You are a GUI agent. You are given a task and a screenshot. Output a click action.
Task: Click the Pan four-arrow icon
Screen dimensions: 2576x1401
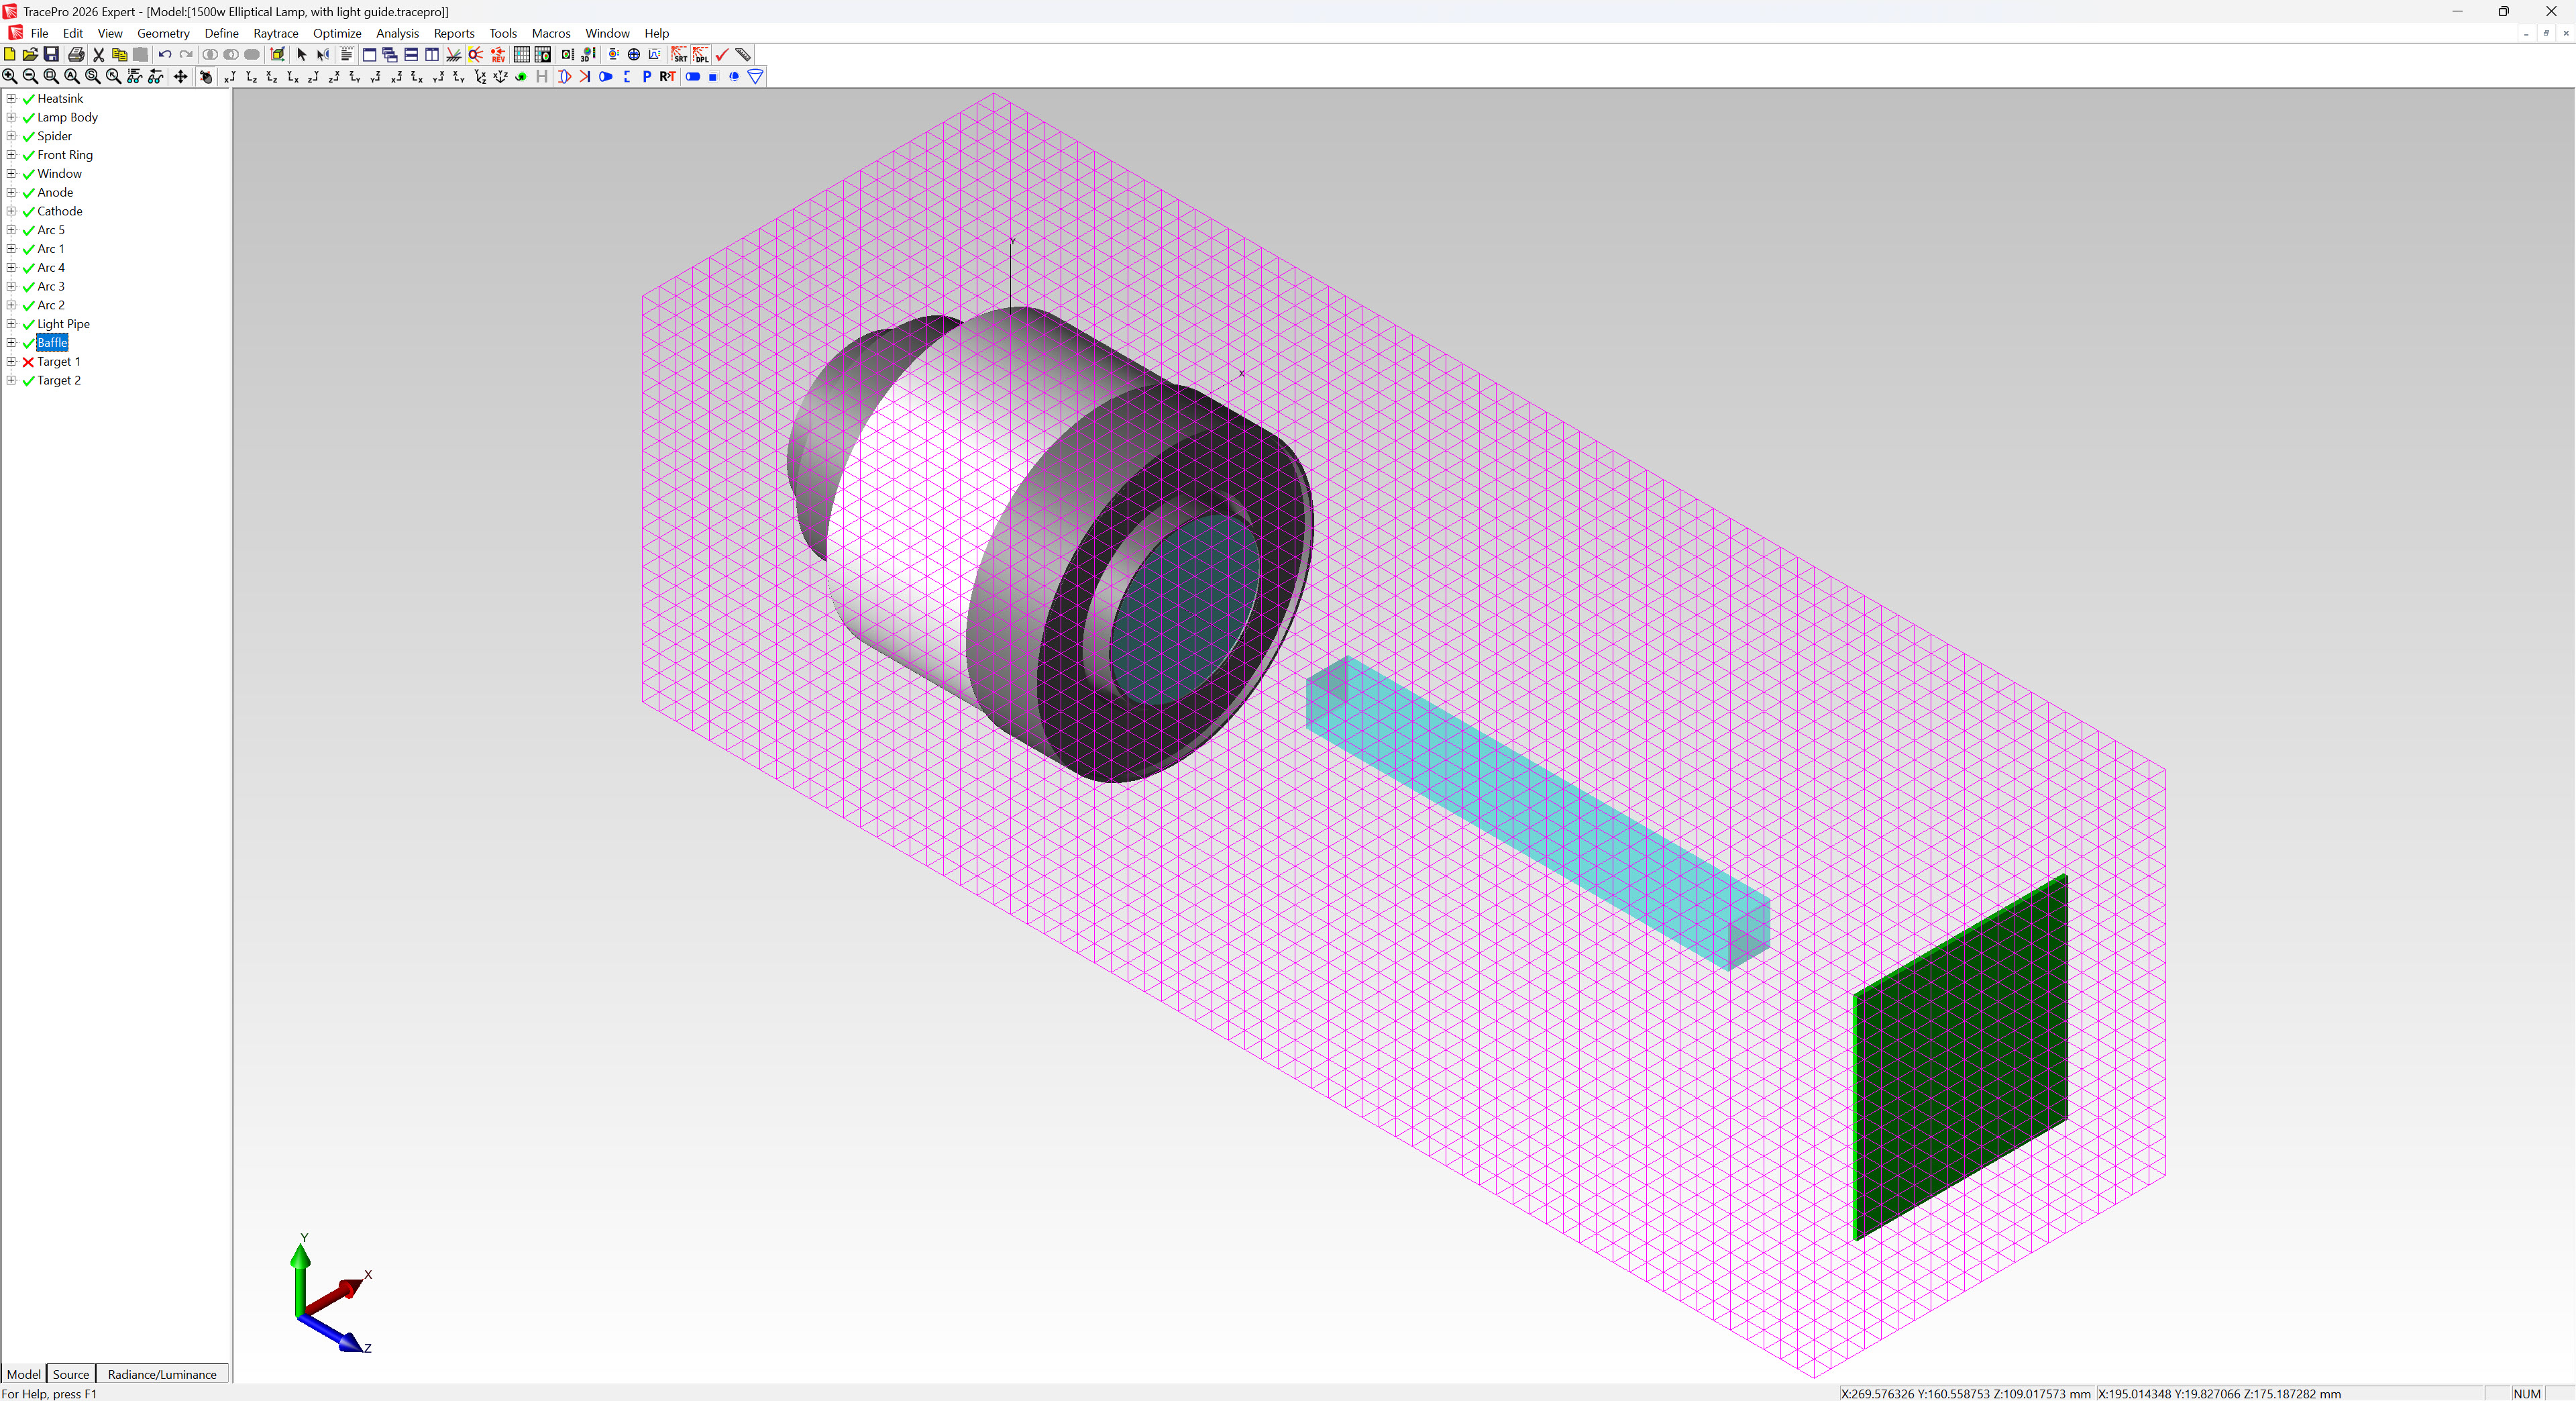[181, 76]
